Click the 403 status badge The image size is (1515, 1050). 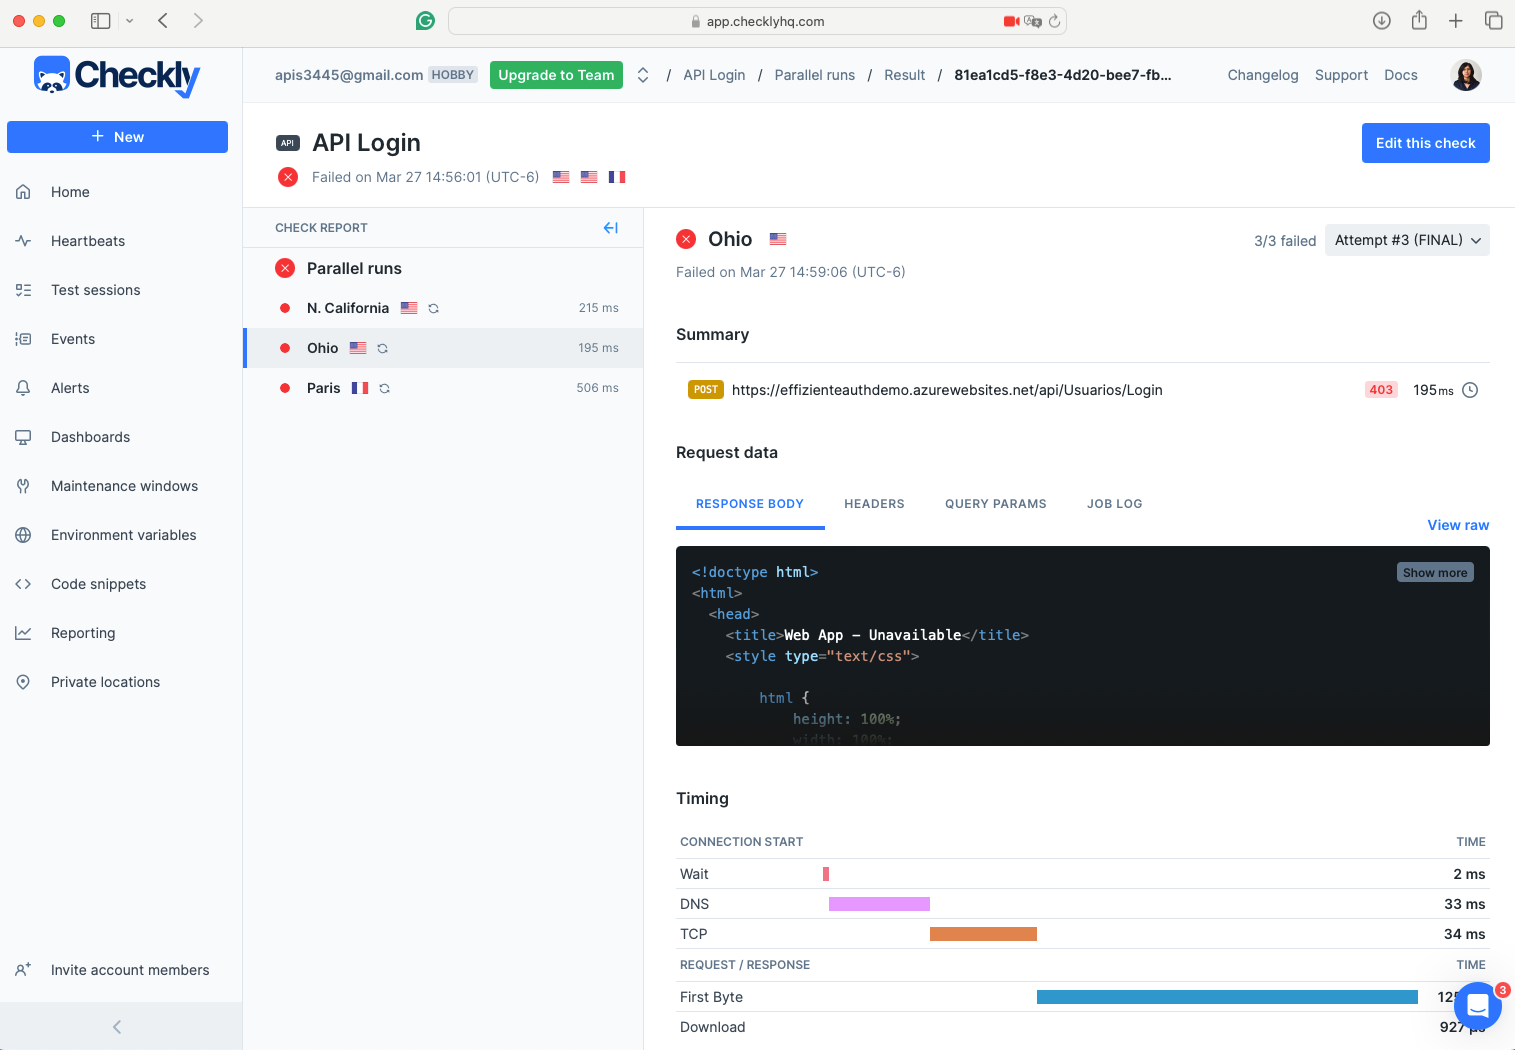click(1381, 390)
